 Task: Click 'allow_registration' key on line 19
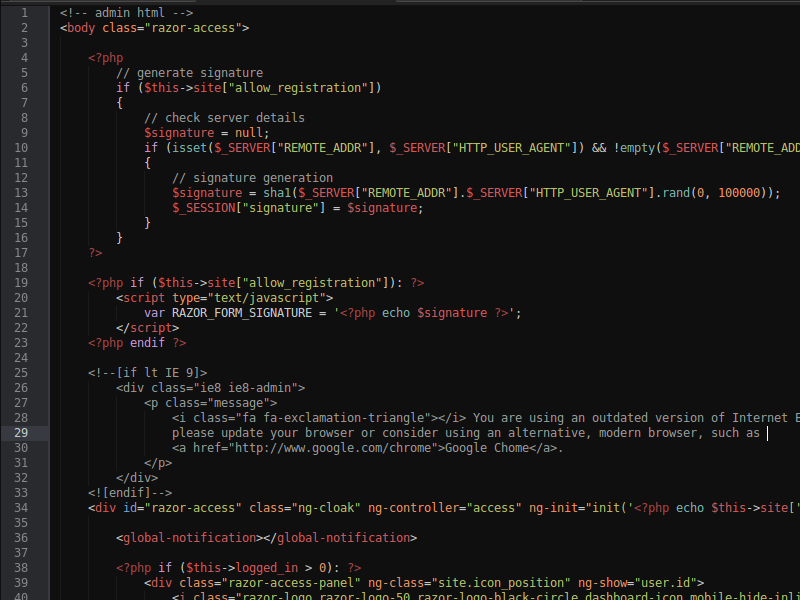(x=312, y=283)
